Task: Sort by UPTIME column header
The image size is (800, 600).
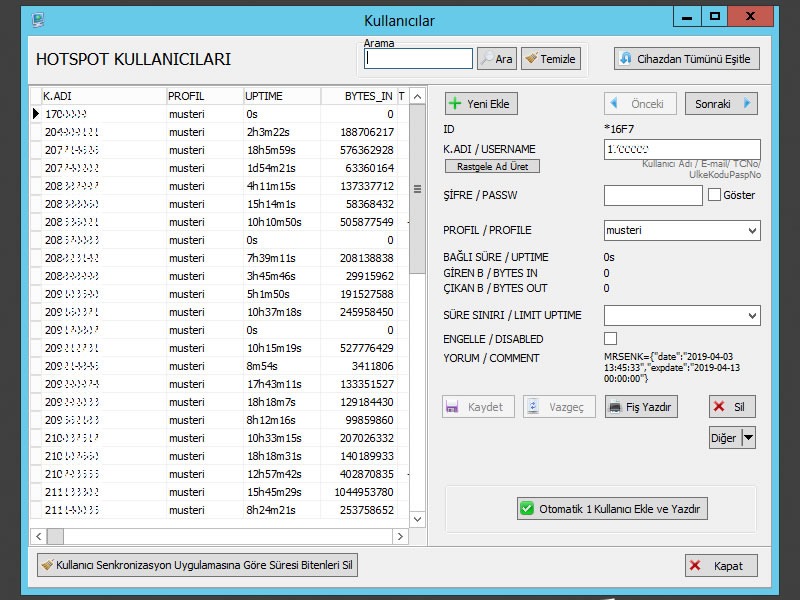Action: (x=281, y=96)
